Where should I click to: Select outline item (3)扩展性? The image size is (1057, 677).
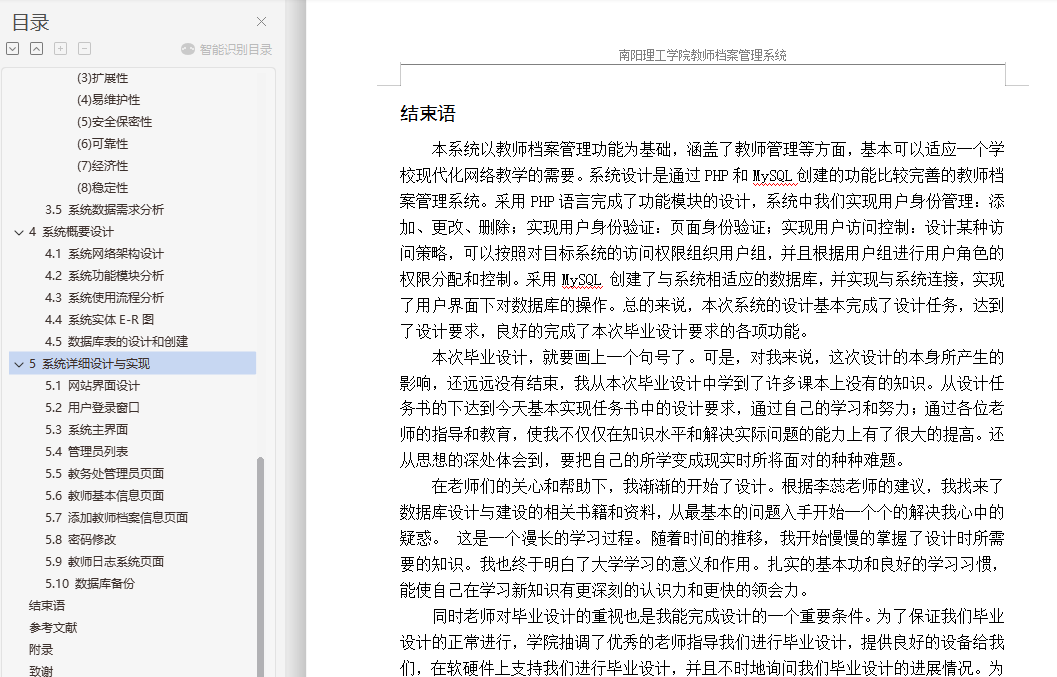102,78
